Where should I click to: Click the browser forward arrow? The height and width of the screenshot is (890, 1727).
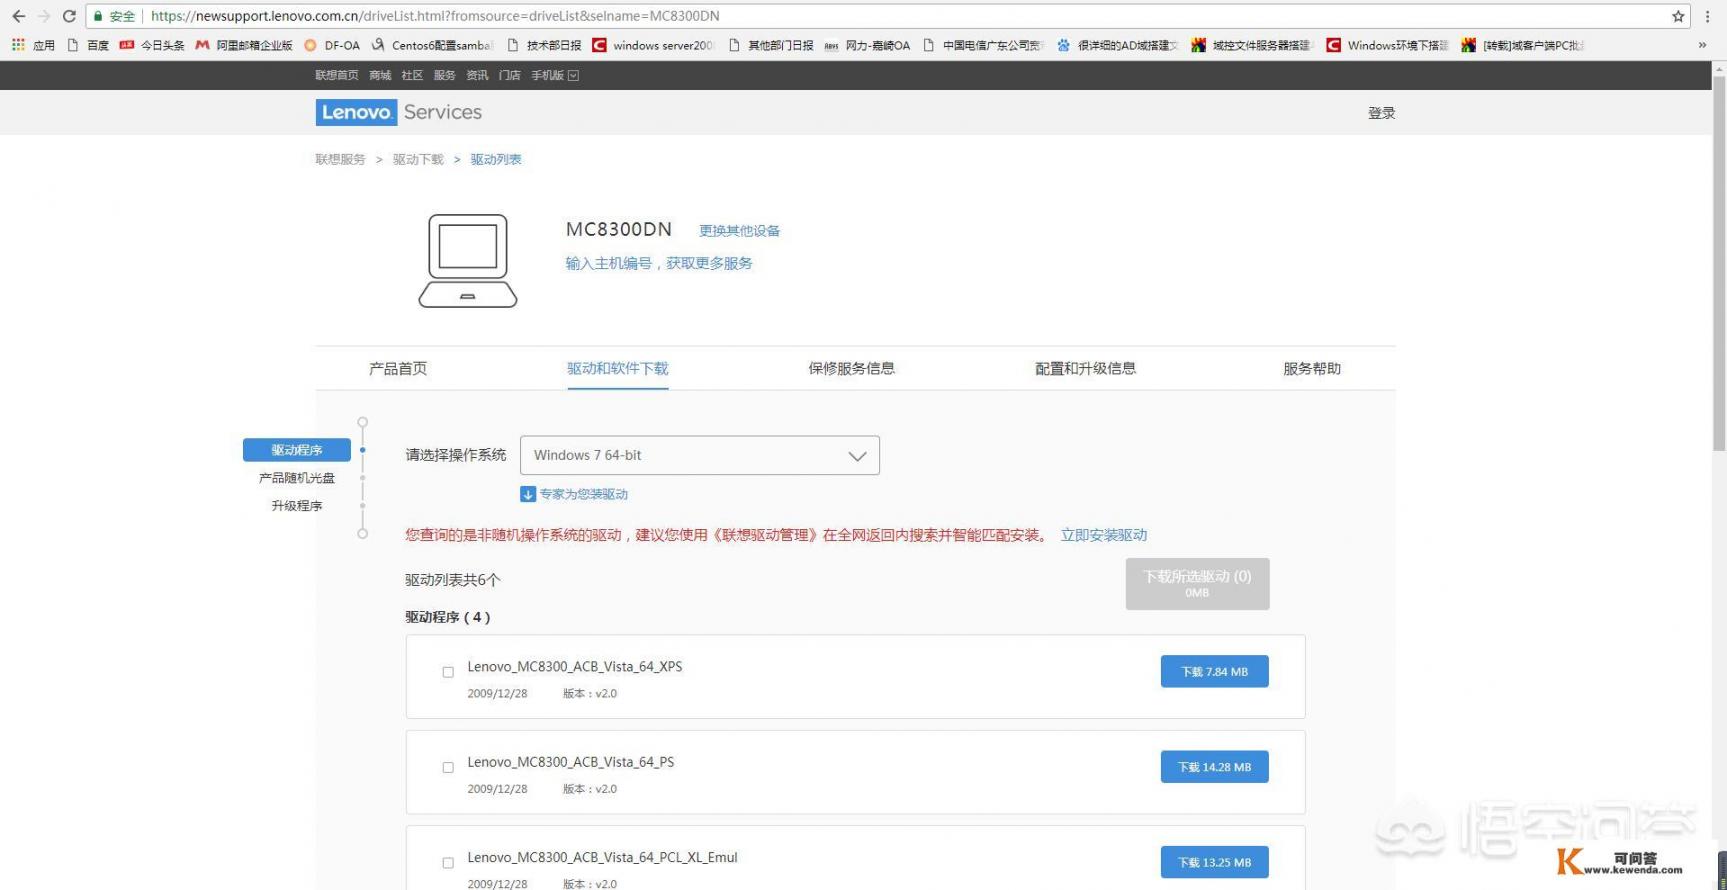[x=44, y=16]
